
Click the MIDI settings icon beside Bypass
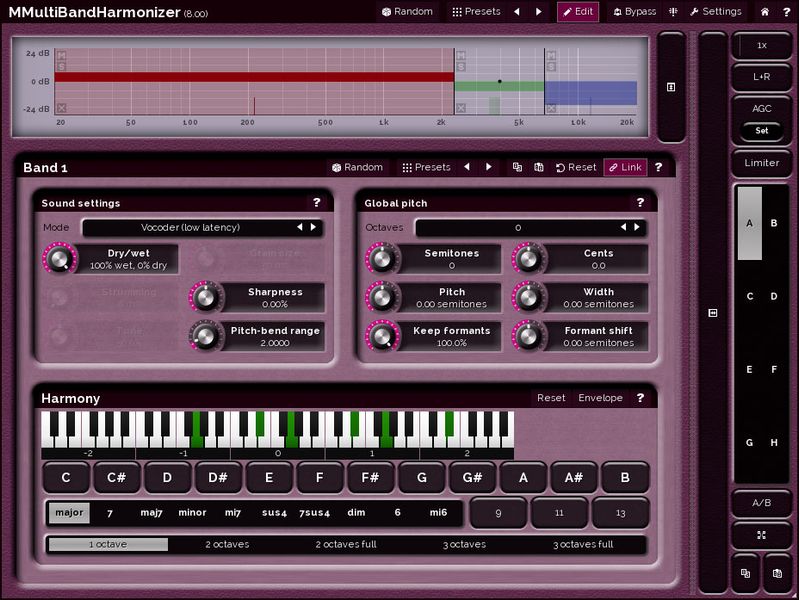point(673,11)
